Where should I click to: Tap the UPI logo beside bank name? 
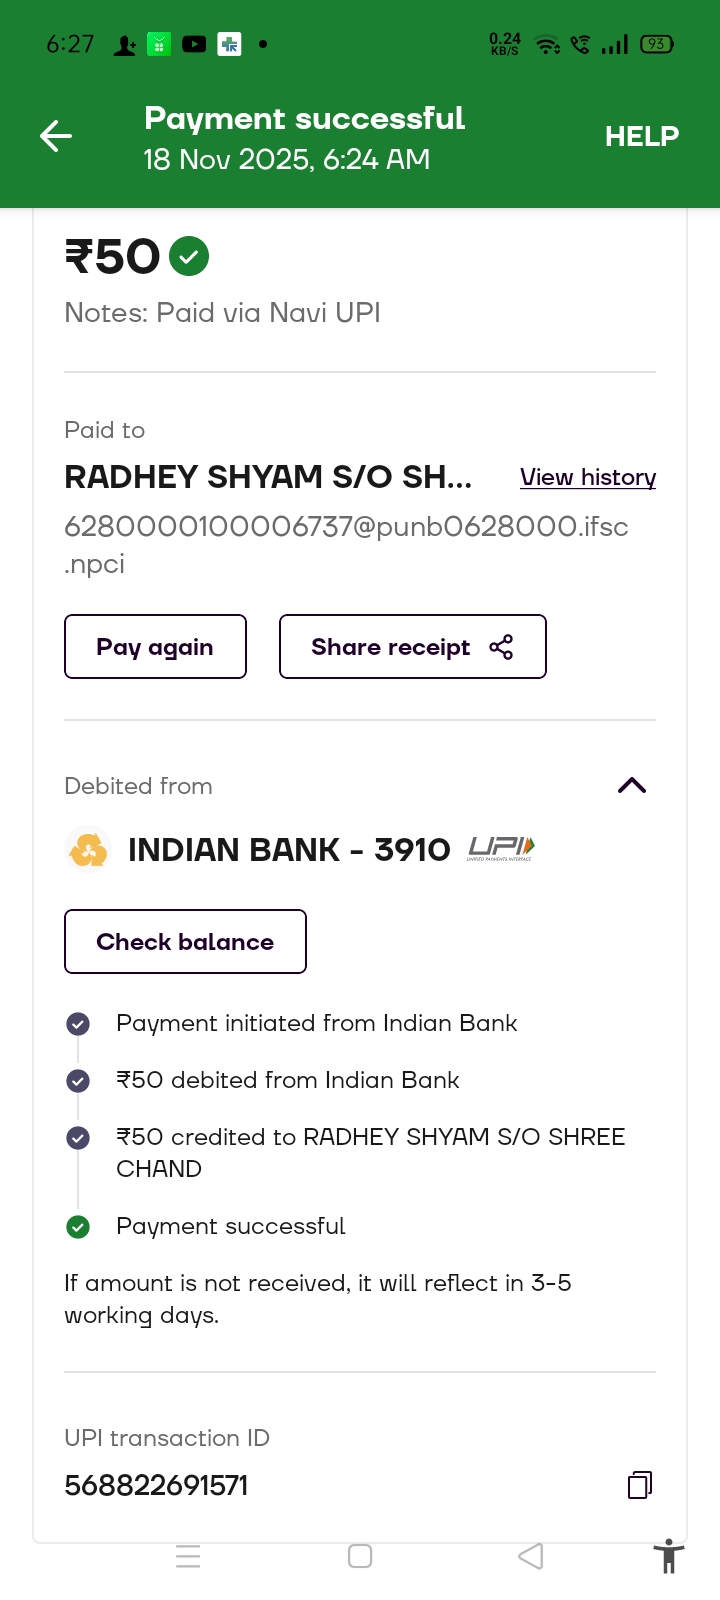coord(501,850)
